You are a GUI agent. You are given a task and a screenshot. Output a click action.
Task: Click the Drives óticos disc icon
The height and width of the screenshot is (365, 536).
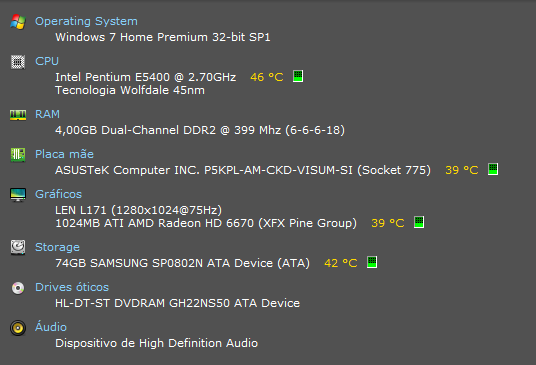tap(18, 288)
